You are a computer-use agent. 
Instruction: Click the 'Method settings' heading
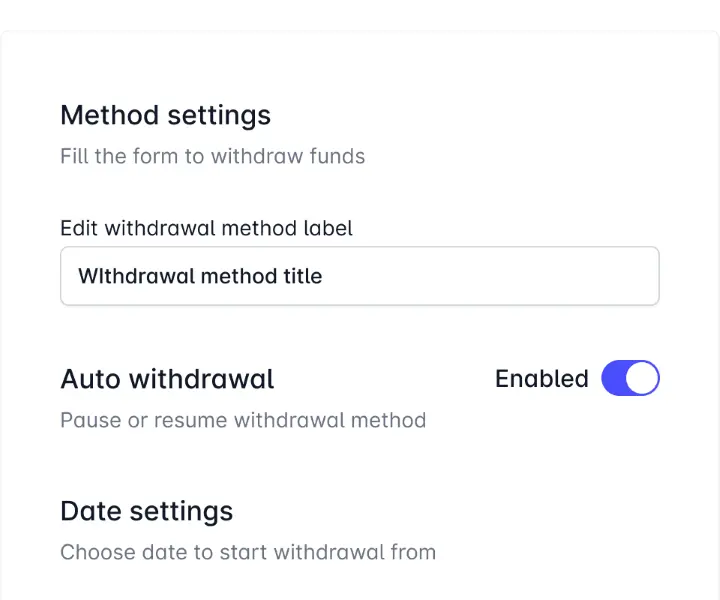(165, 115)
